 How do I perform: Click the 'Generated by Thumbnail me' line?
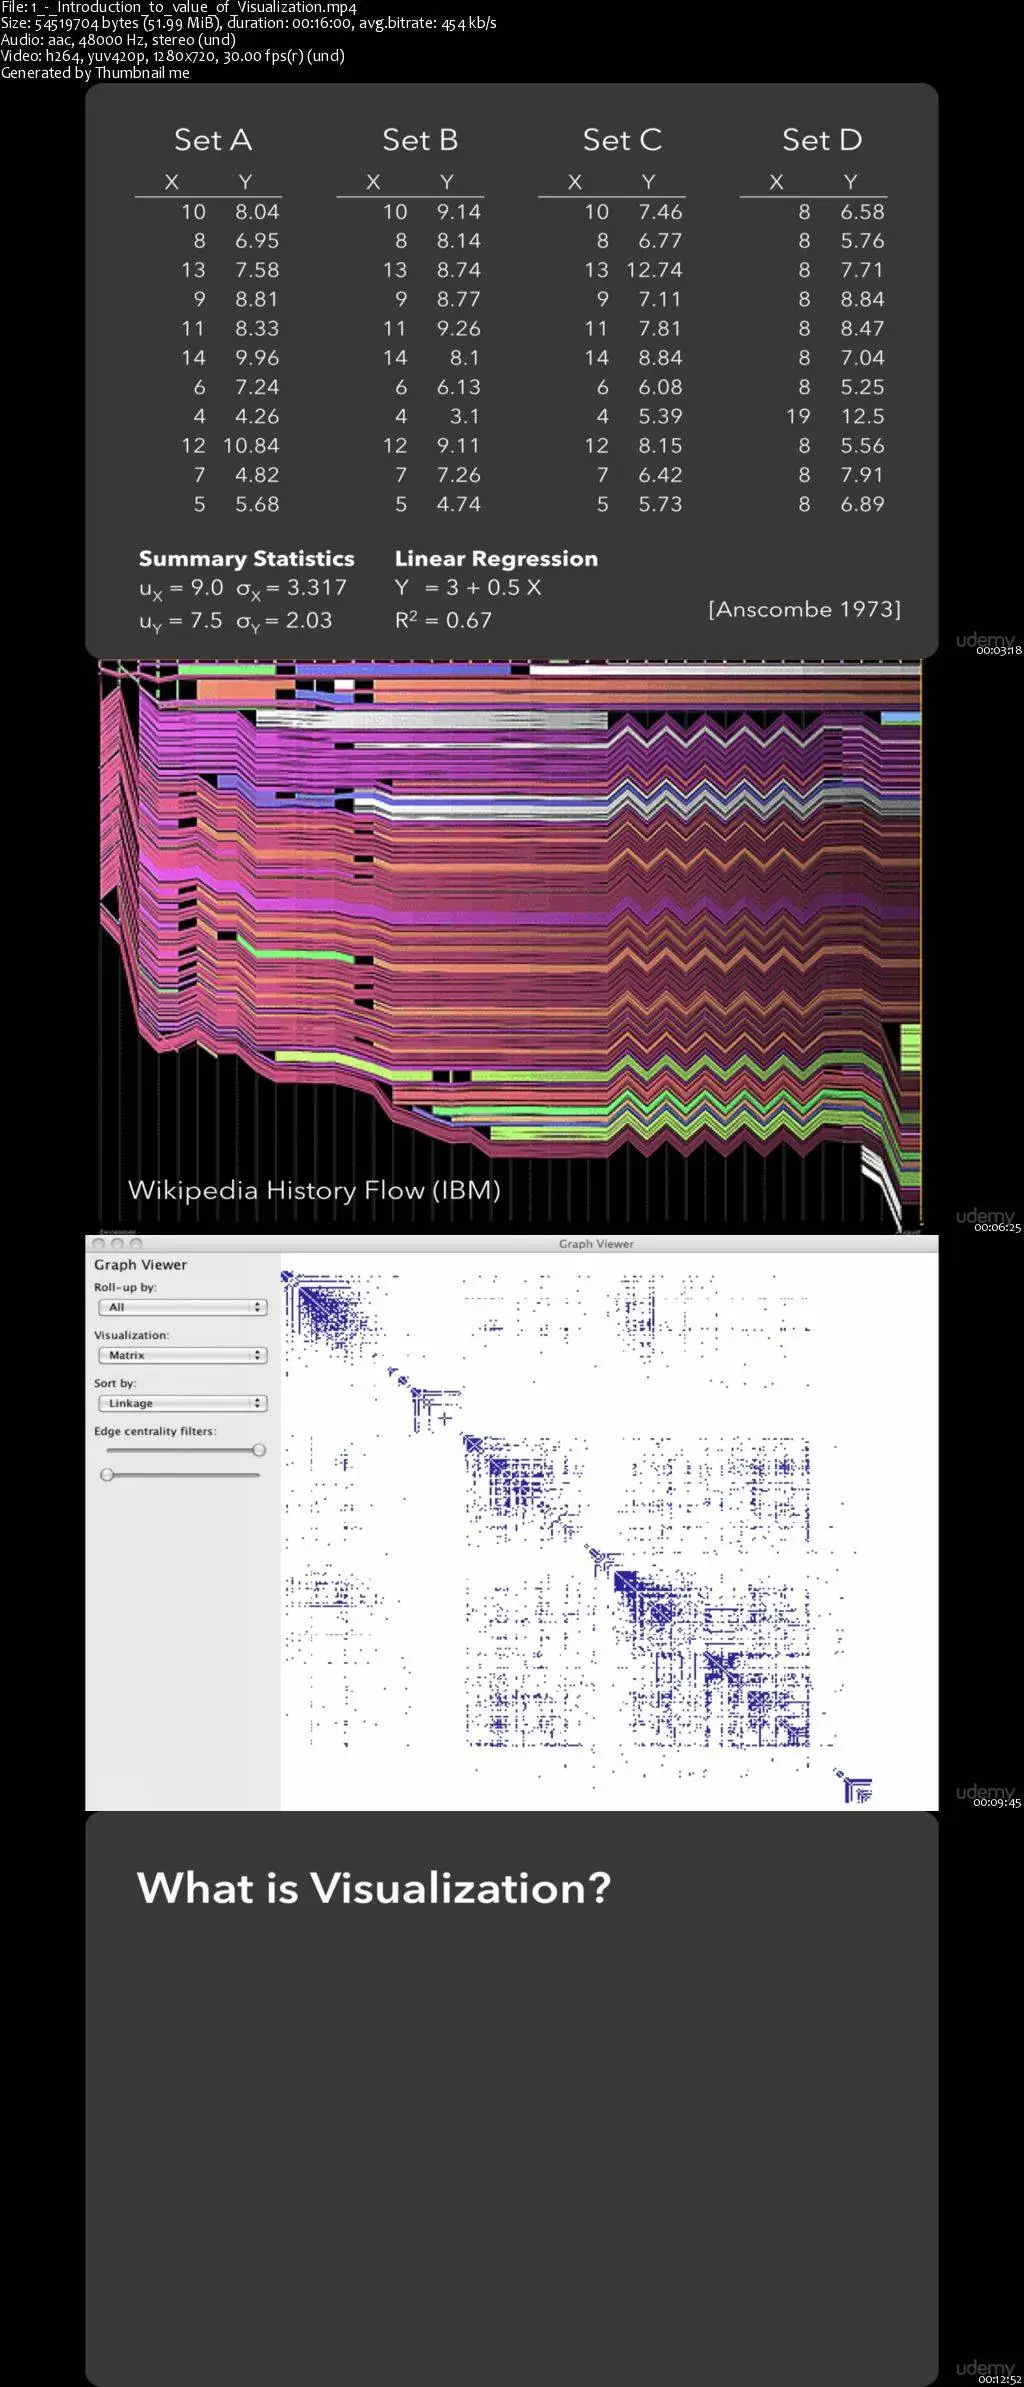95,73
